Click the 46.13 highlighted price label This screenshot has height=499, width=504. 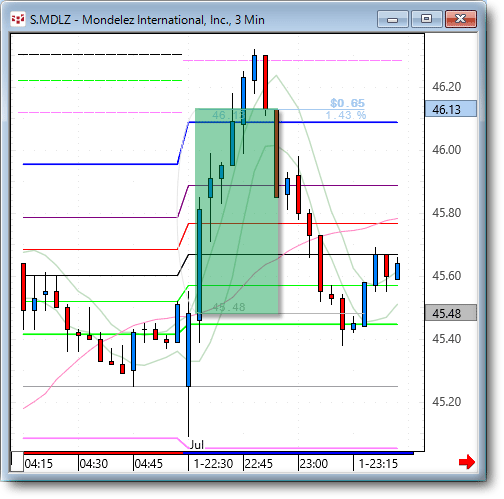tap(451, 109)
